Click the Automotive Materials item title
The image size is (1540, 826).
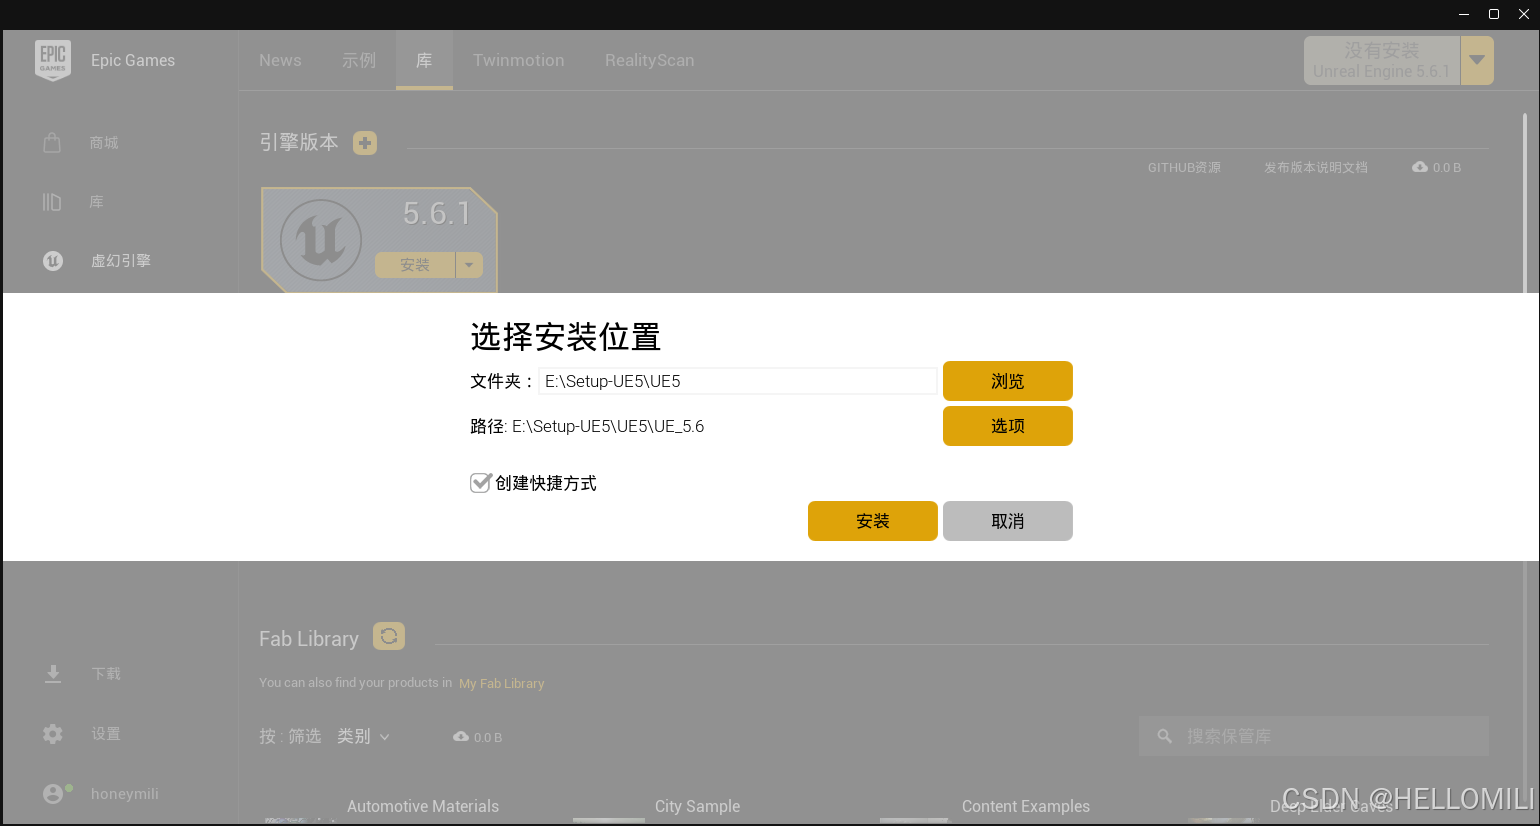423,806
